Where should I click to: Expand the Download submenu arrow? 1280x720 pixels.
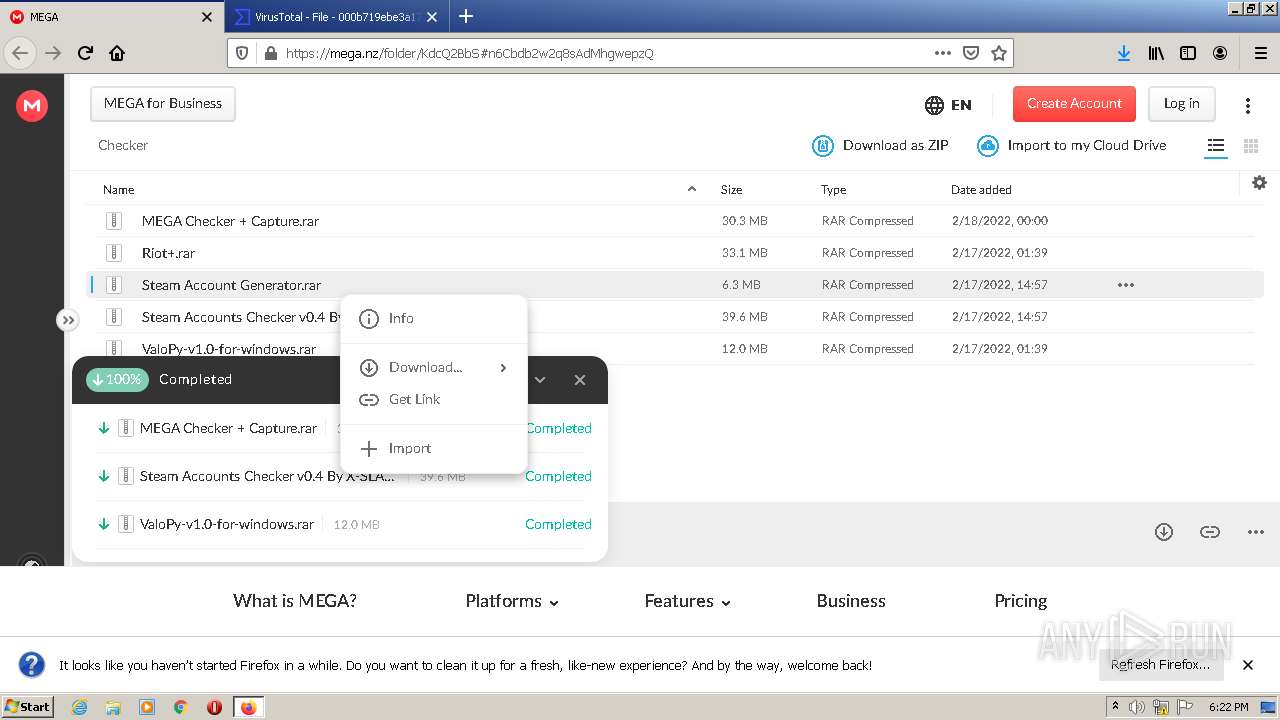coord(503,368)
